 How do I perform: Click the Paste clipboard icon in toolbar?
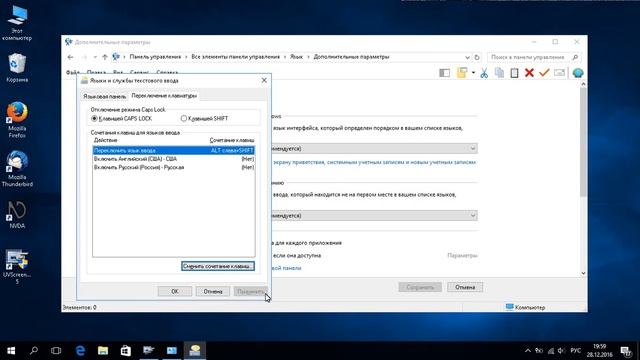point(514,73)
